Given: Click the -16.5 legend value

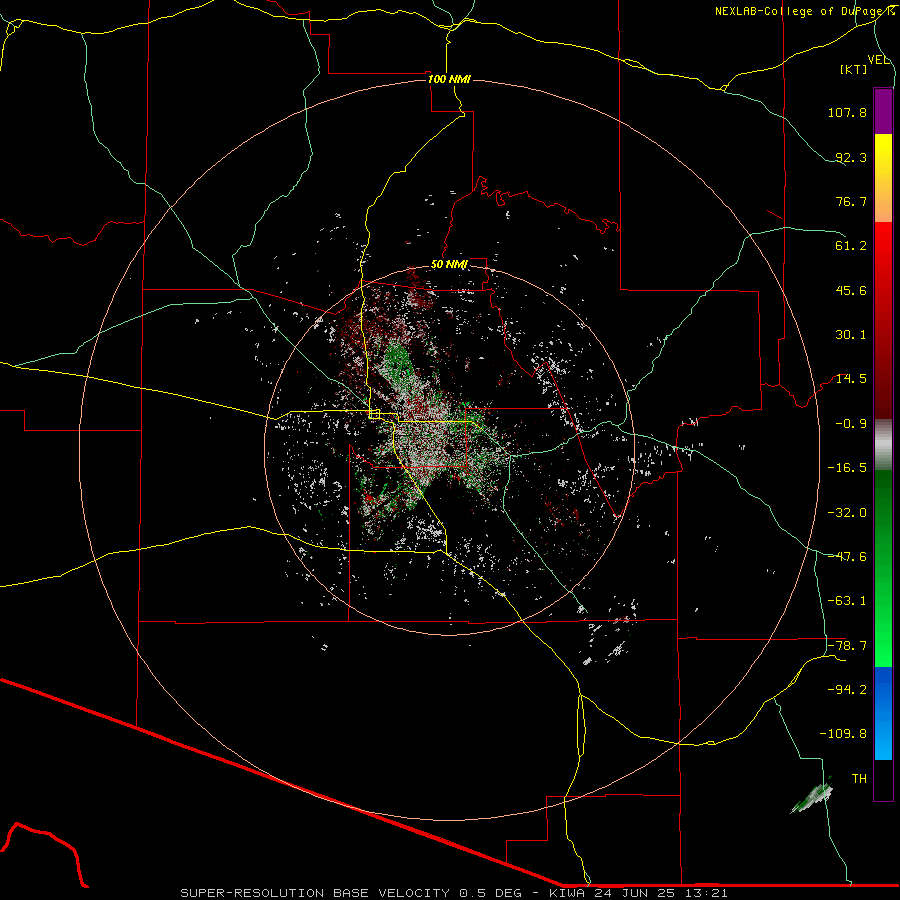Looking at the screenshot, I should tap(847, 468).
